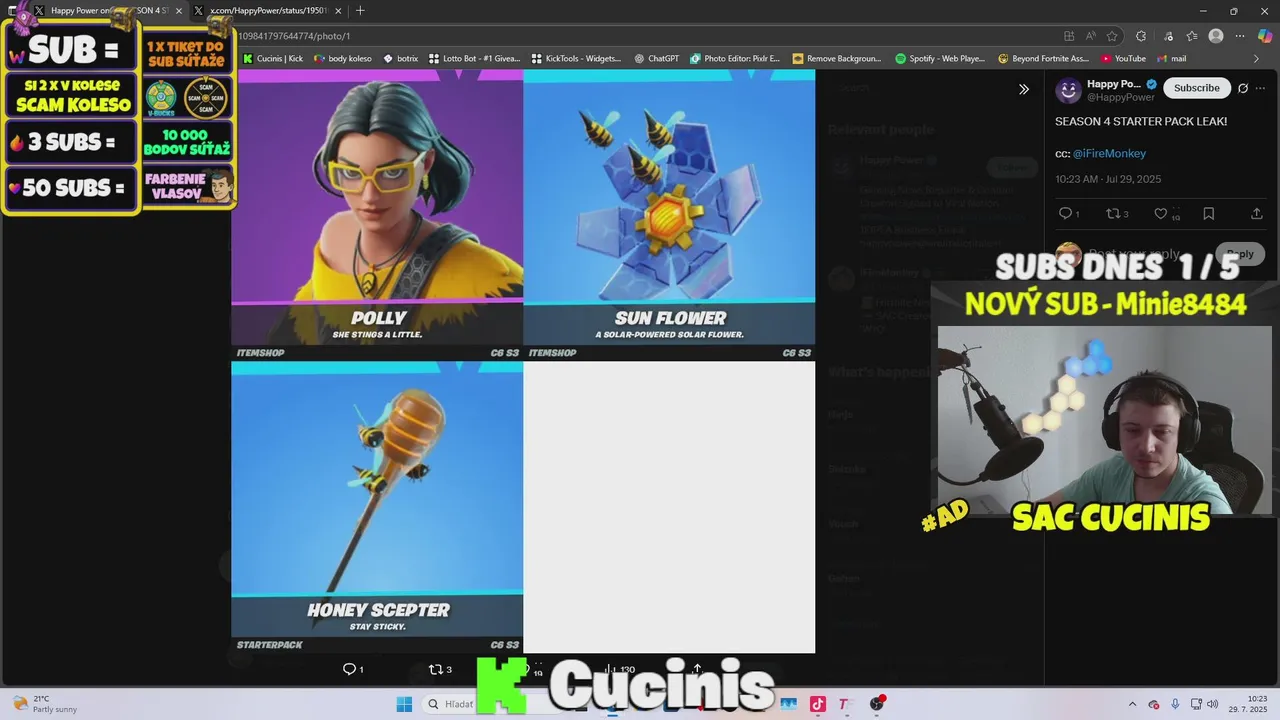Screen dimensions: 1280x720
Task: Close the Happy Power browser tab
Action: pos(179,10)
